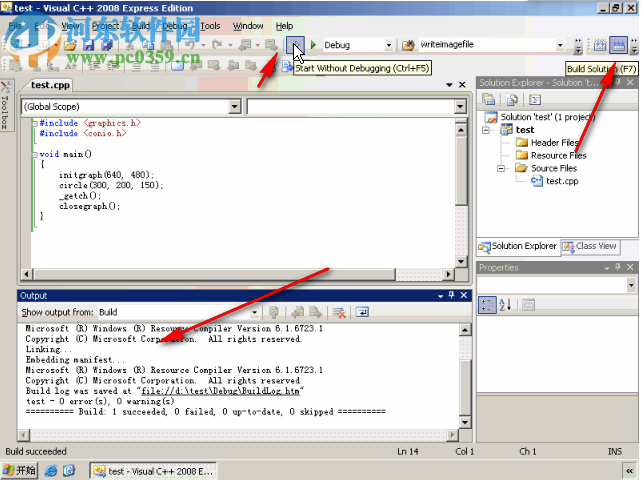Open the Properties object selector dropdown
641x480 pixels.
click(632, 285)
